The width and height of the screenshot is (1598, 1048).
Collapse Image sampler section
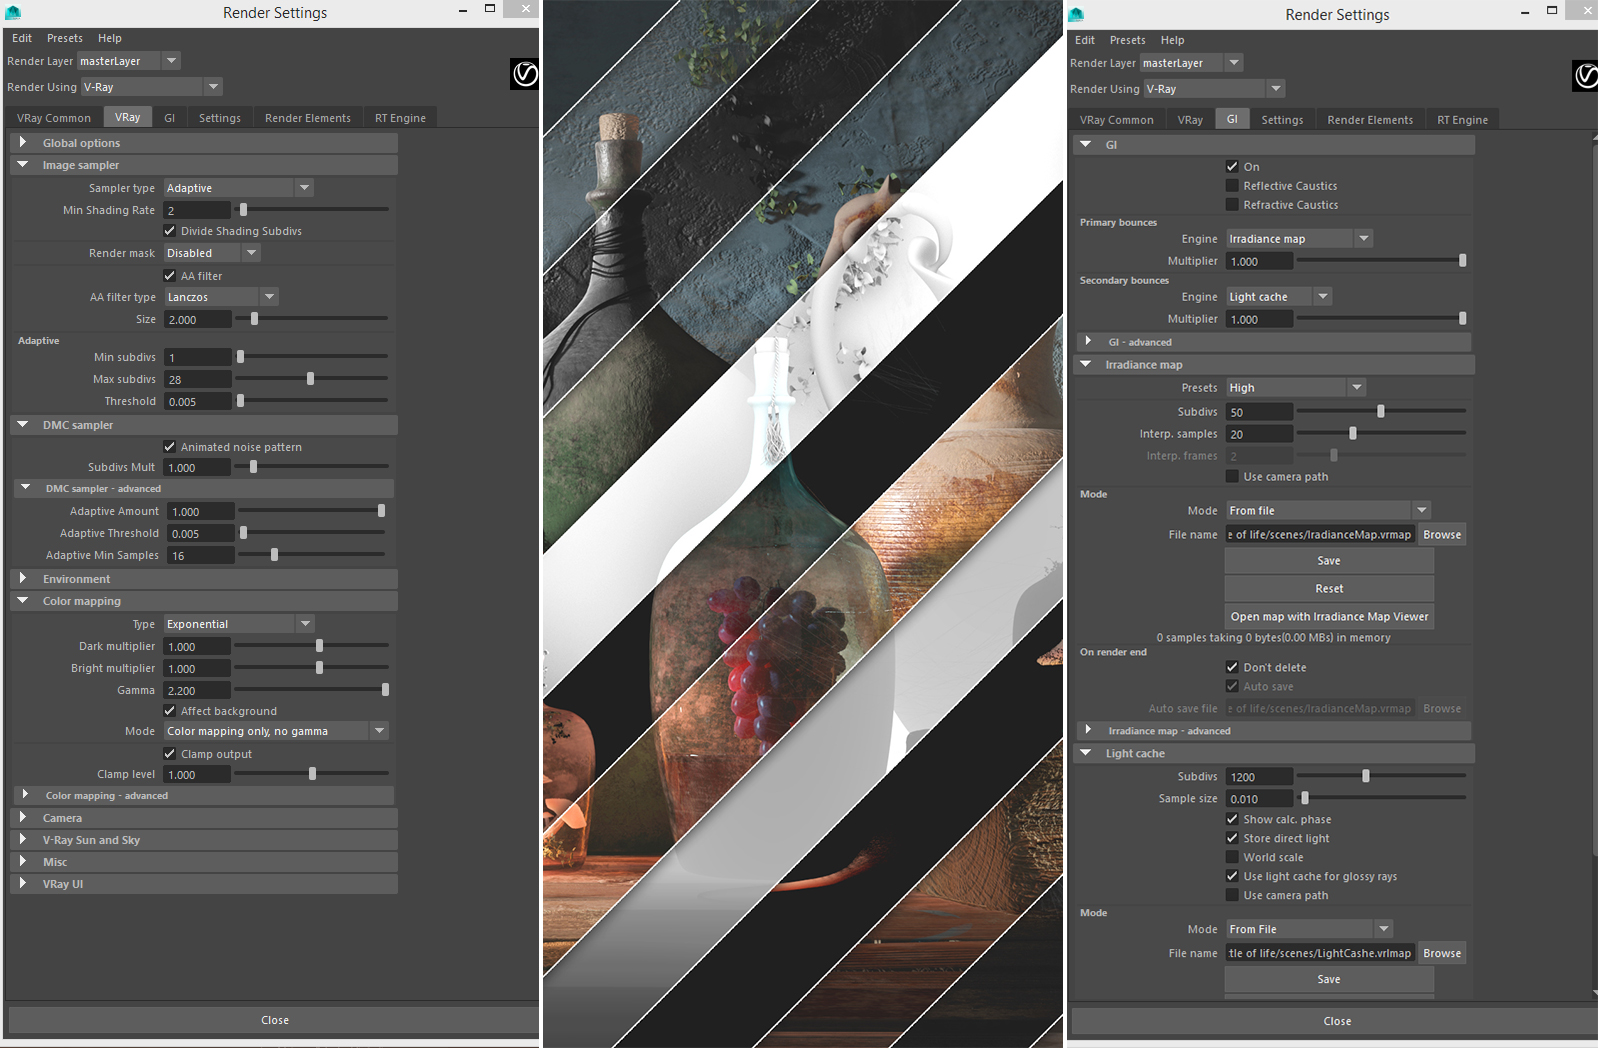tap(204, 165)
